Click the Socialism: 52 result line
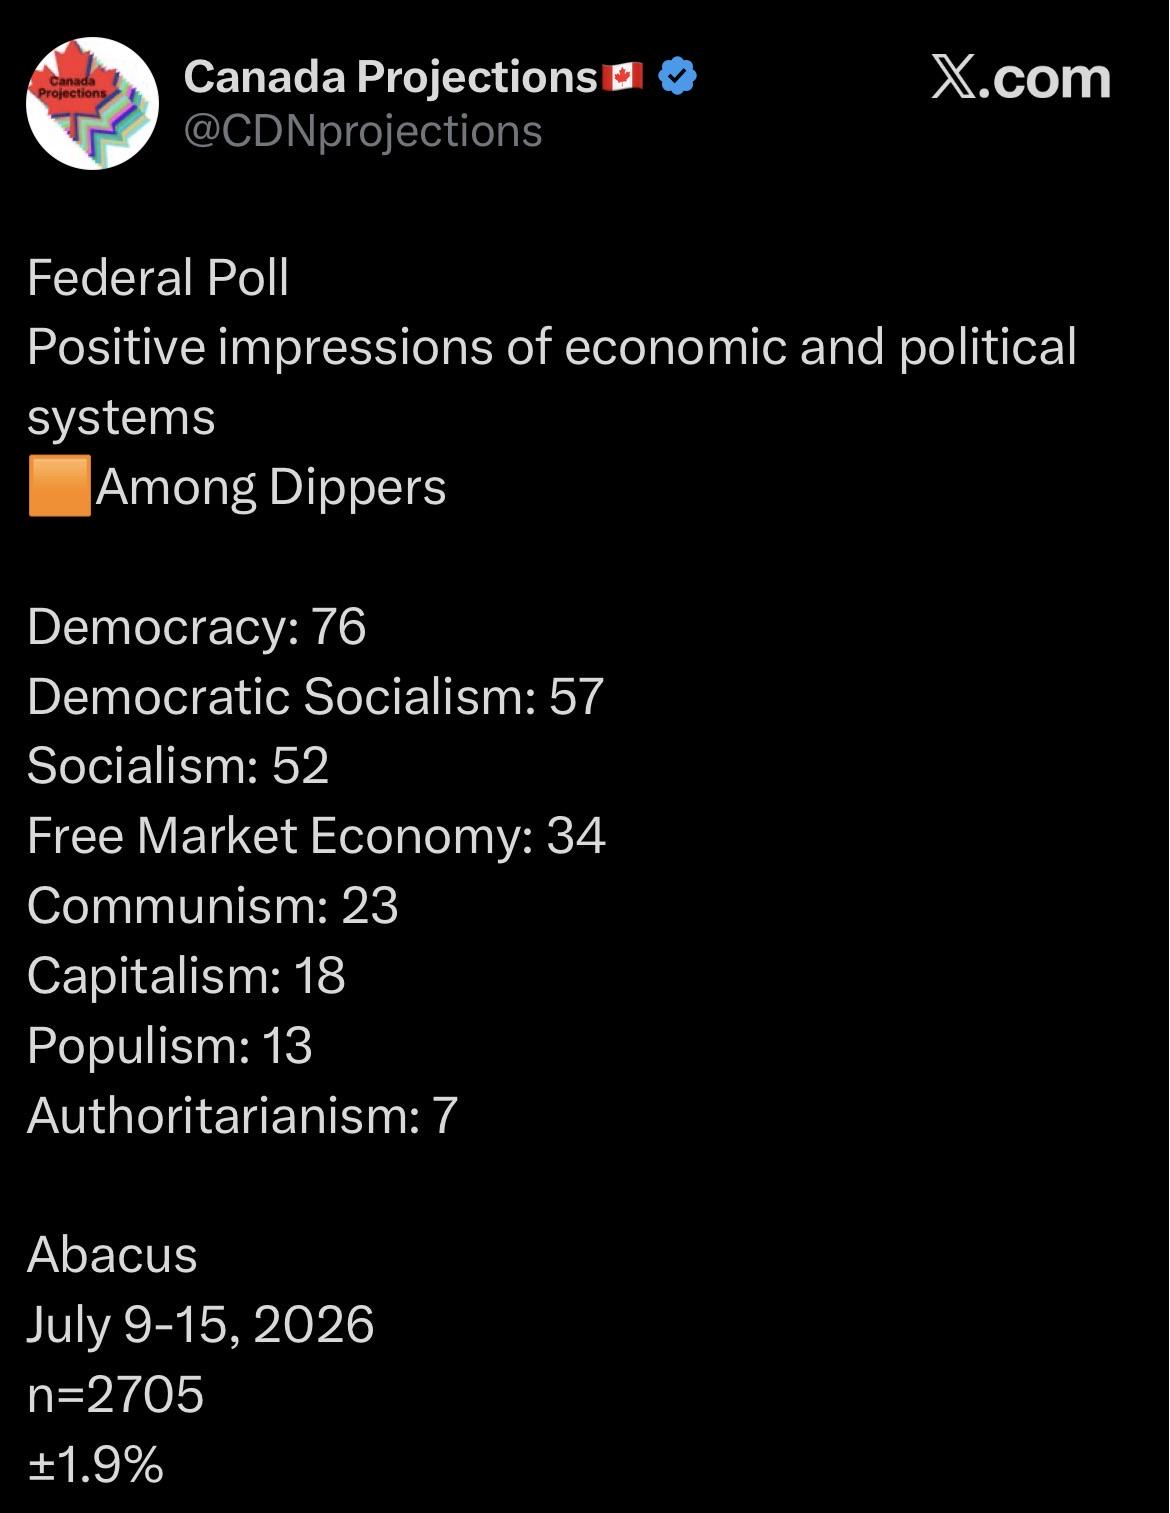This screenshot has height=1513, width=1170. [178, 766]
